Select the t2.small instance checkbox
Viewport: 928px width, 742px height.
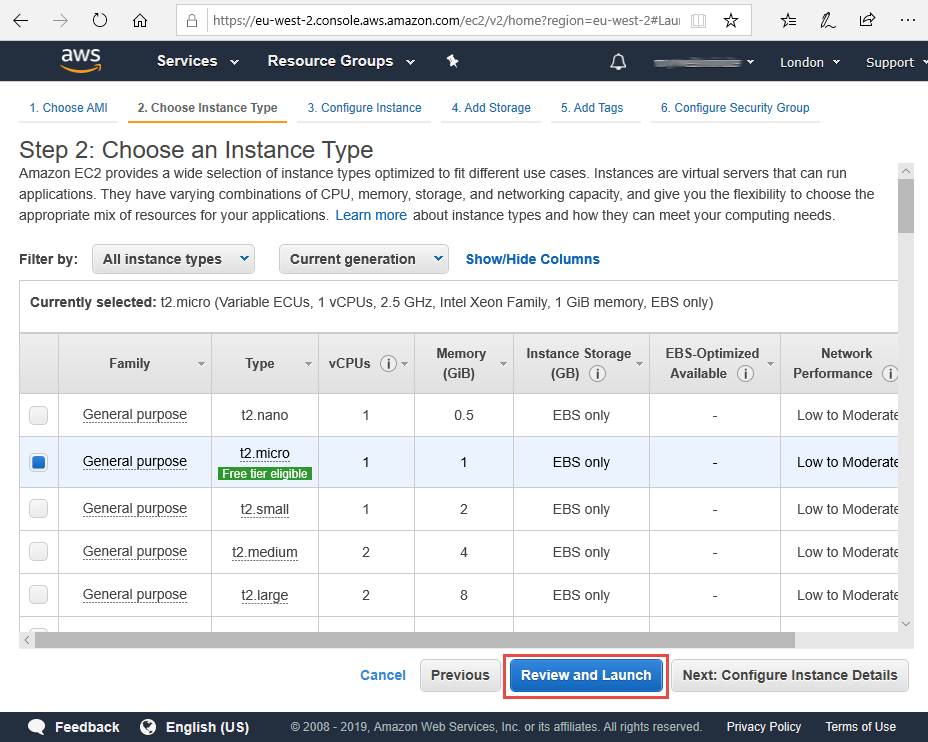click(38, 508)
